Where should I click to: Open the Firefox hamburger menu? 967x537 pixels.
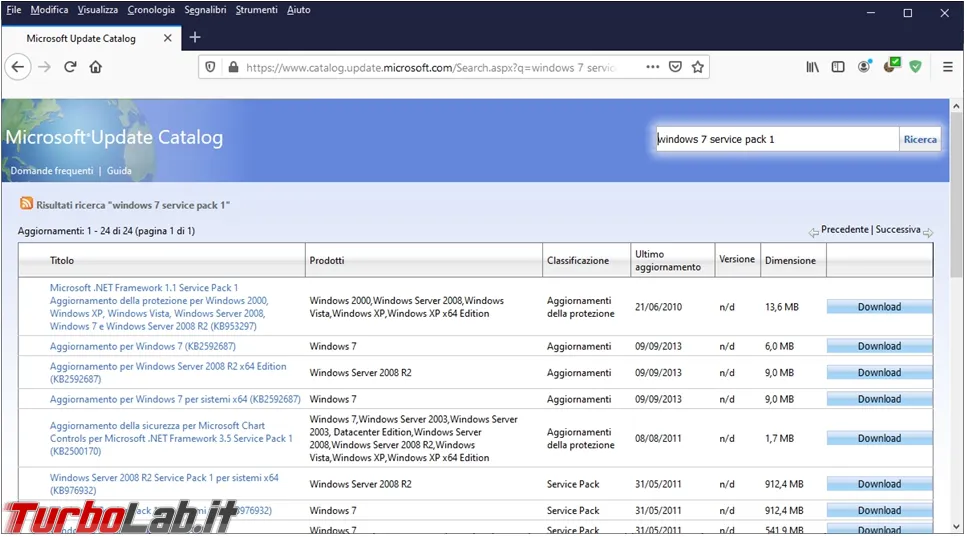point(948,67)
